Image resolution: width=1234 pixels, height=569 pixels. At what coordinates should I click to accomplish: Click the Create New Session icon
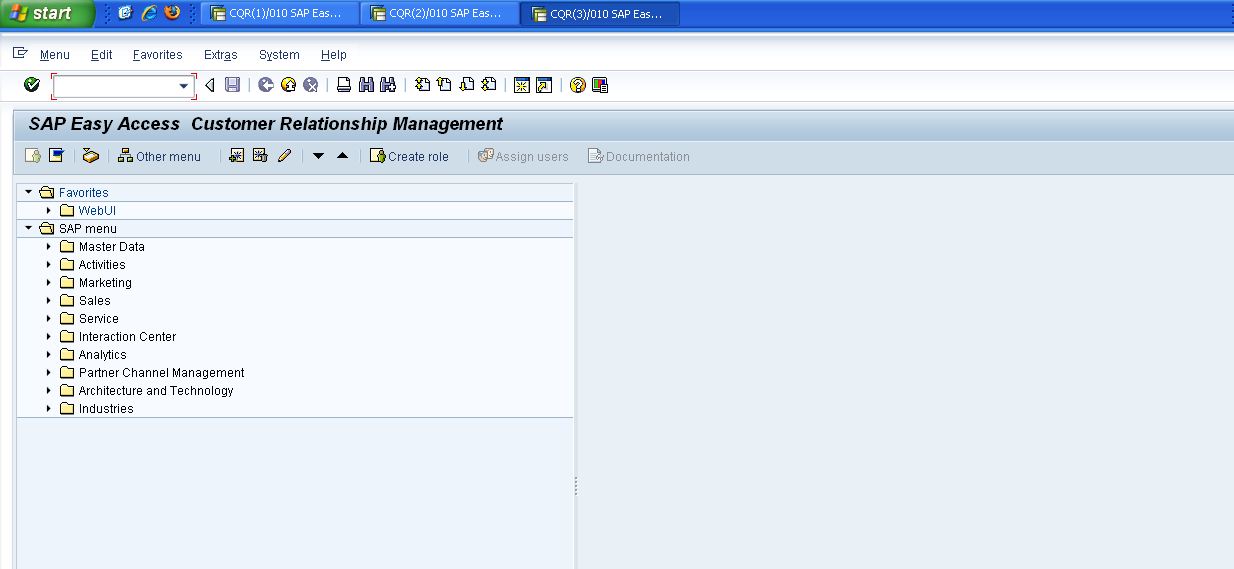coord(521,85)
